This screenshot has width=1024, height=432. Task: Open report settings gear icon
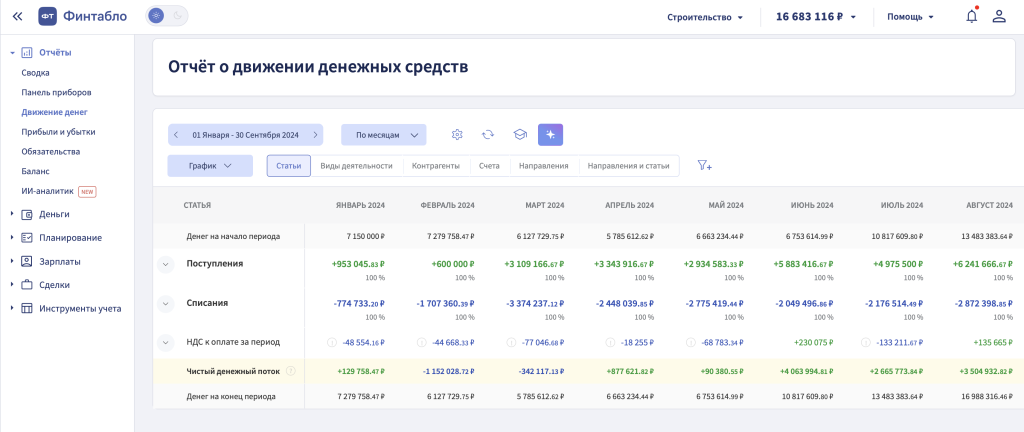457,134
